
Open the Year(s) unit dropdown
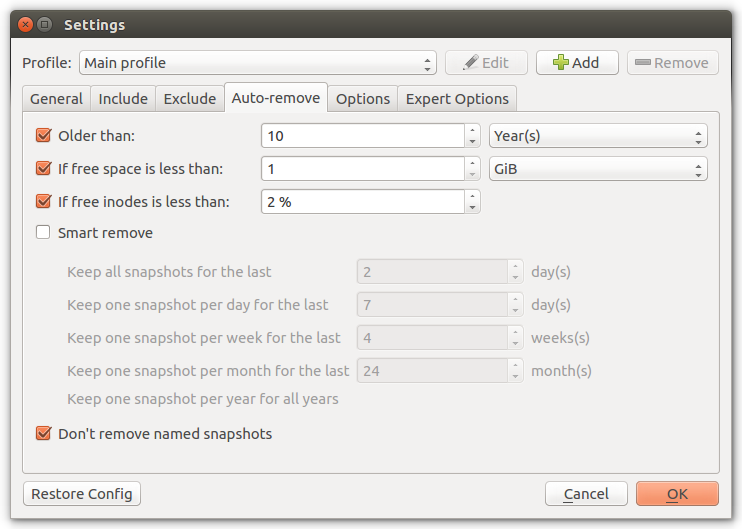[598, 136]
